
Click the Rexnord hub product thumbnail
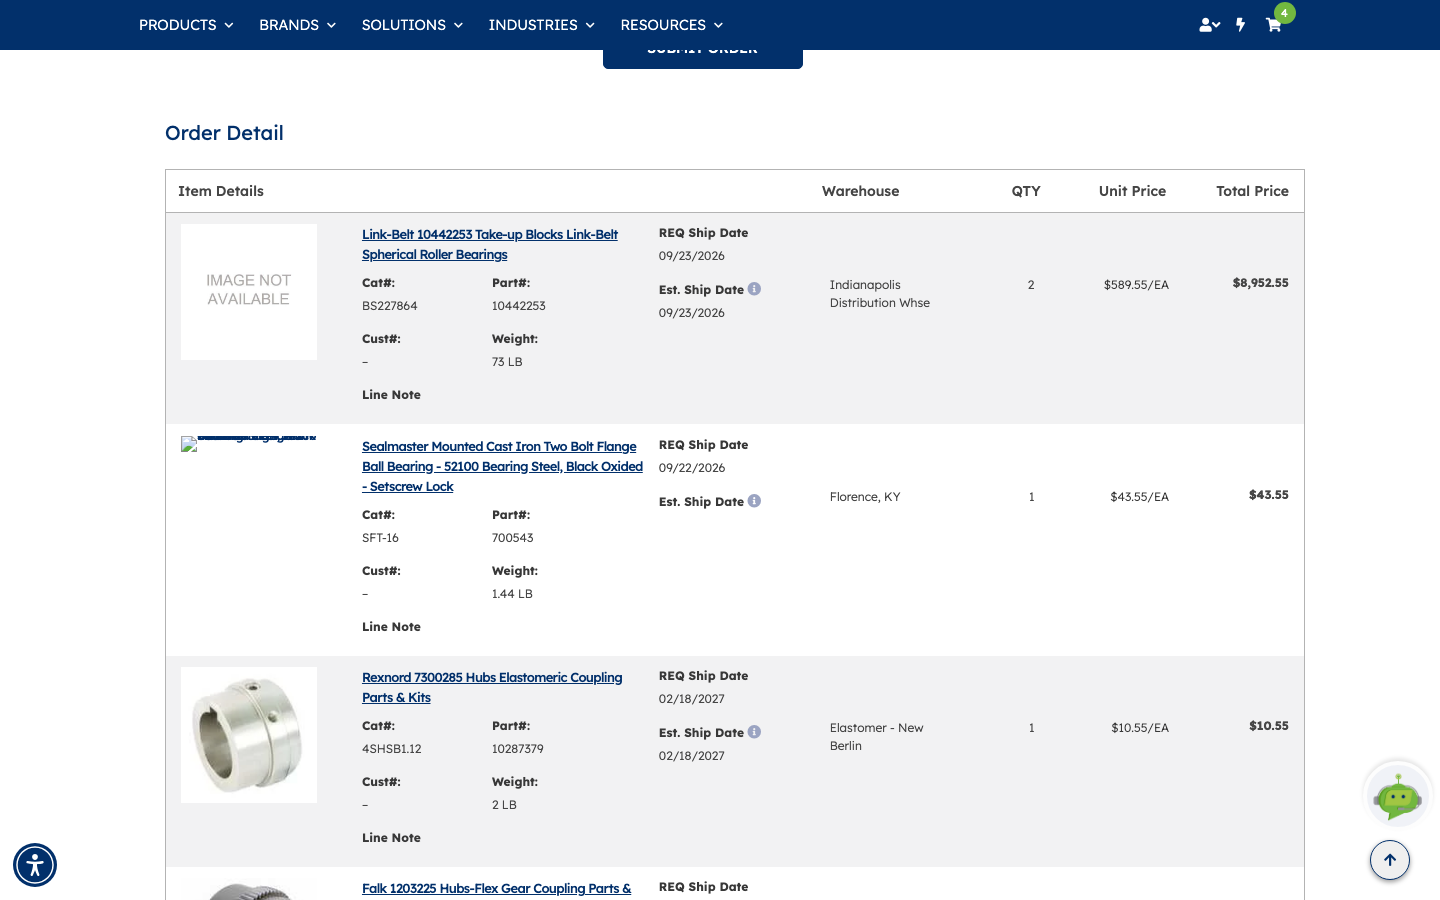click(x=249, y=735)
